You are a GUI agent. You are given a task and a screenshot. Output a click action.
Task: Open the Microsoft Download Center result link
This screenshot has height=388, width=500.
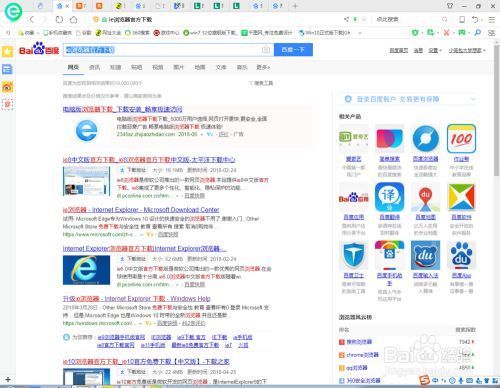141,210
